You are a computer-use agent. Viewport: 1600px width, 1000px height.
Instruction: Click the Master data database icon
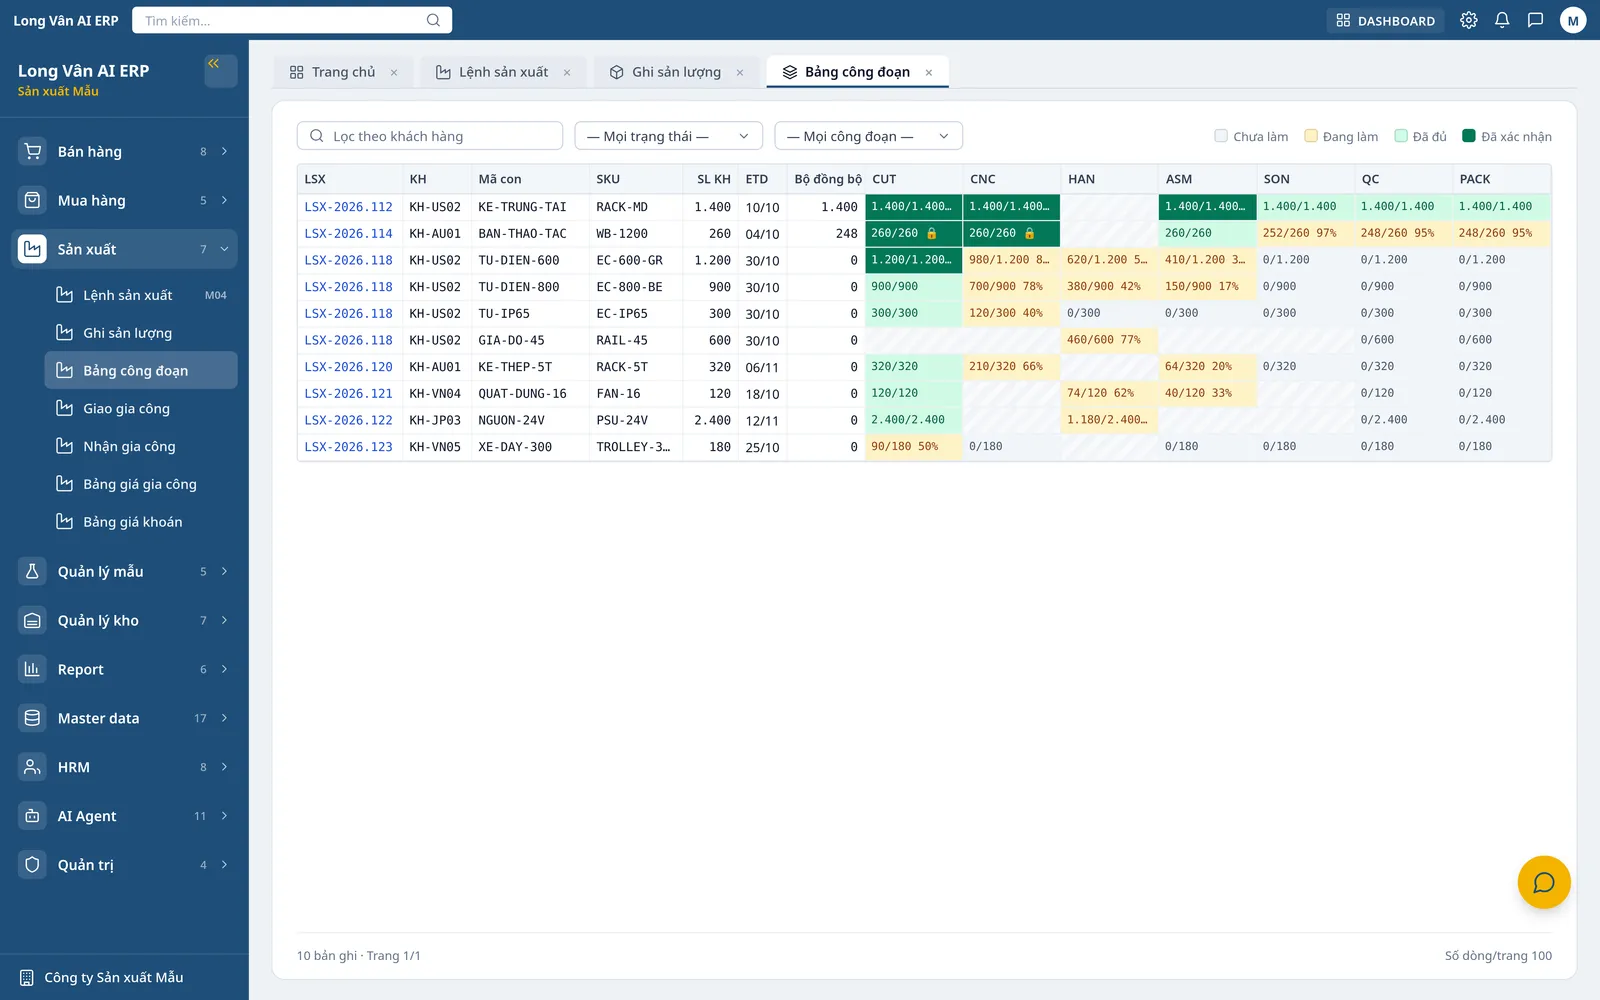click(x=32, y=718)
